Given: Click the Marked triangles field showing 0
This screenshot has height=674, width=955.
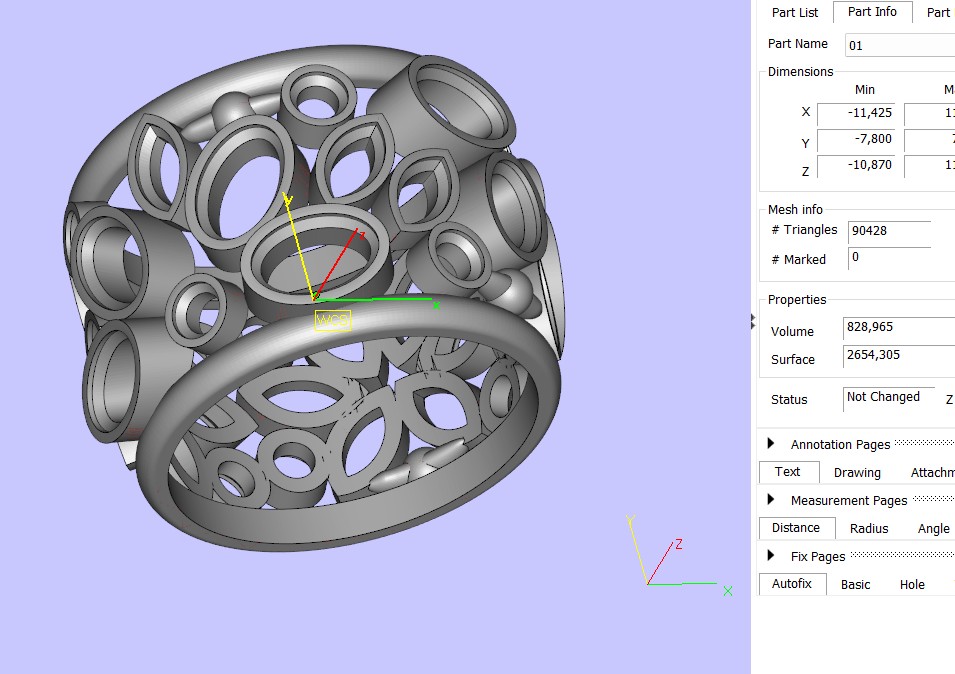Looking at the screenshot, I should [x=889, y=258].
